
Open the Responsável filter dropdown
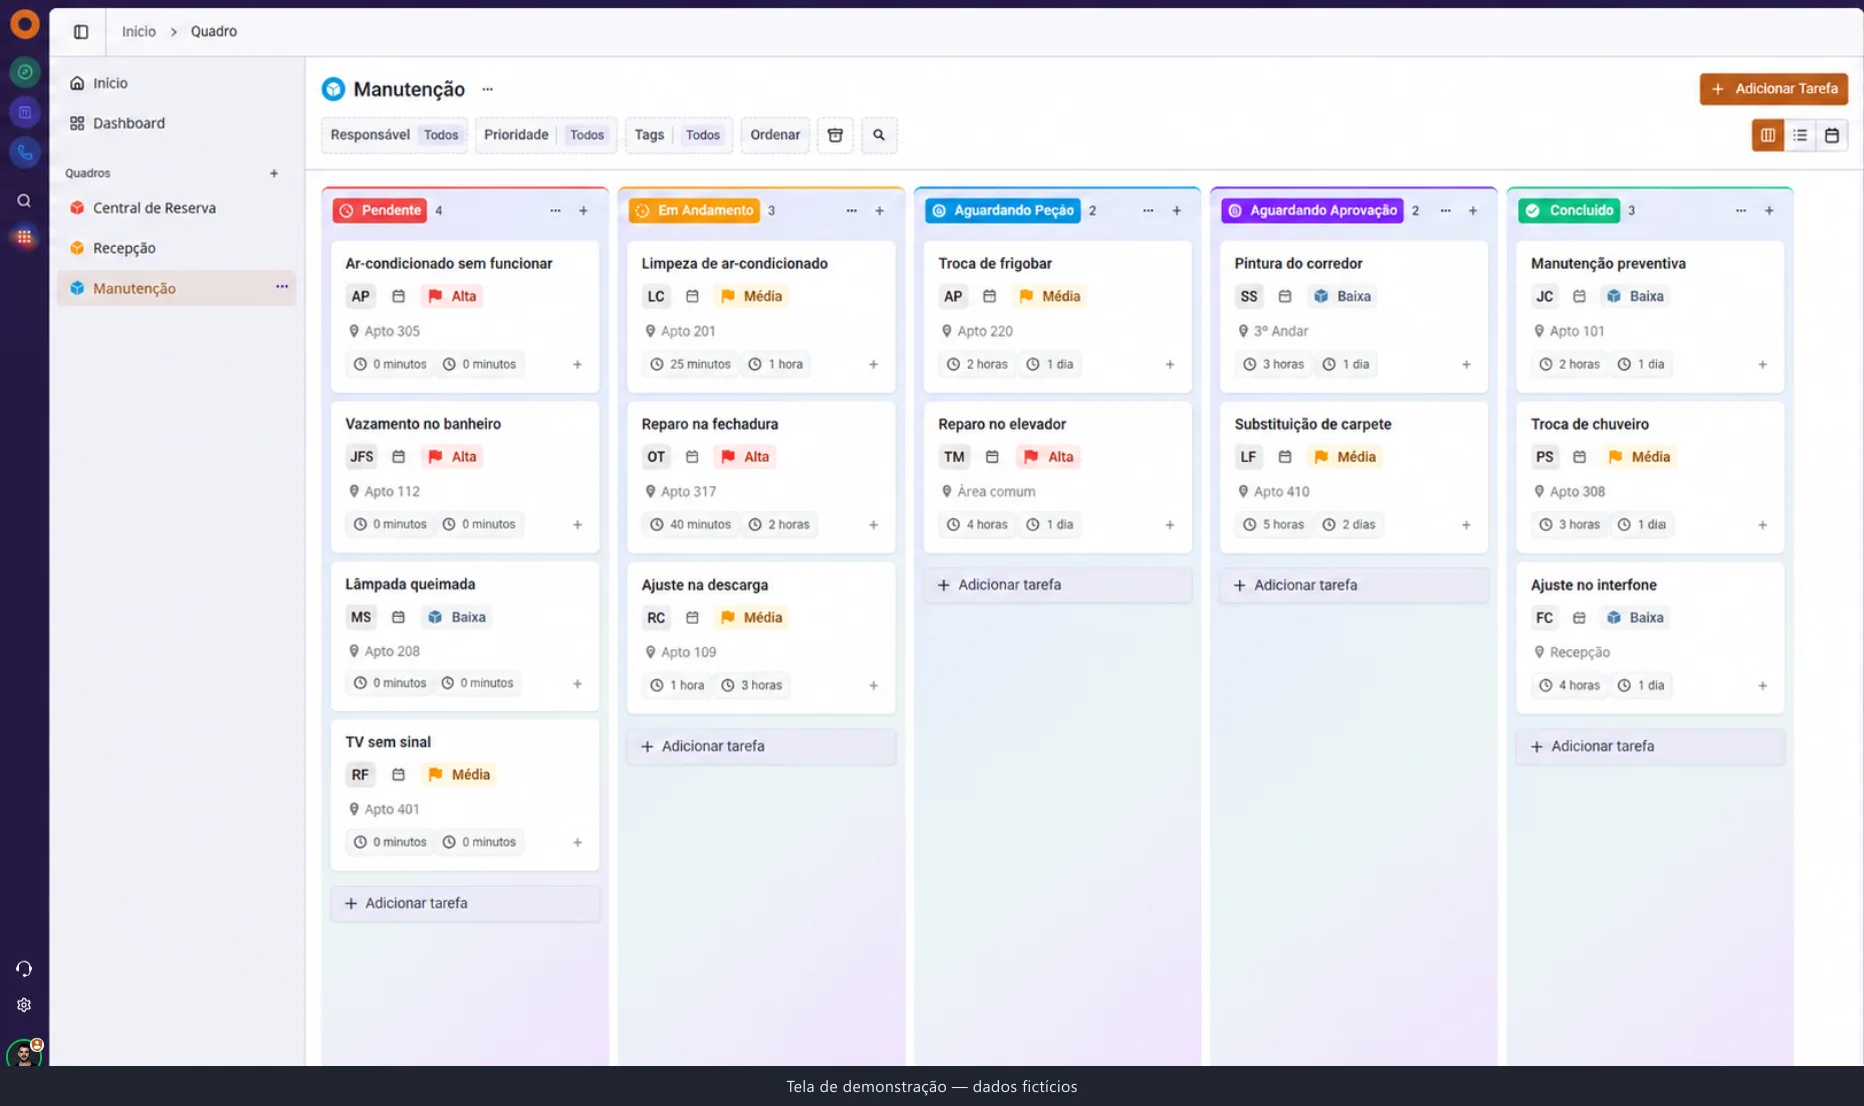(x=394, y=135)
